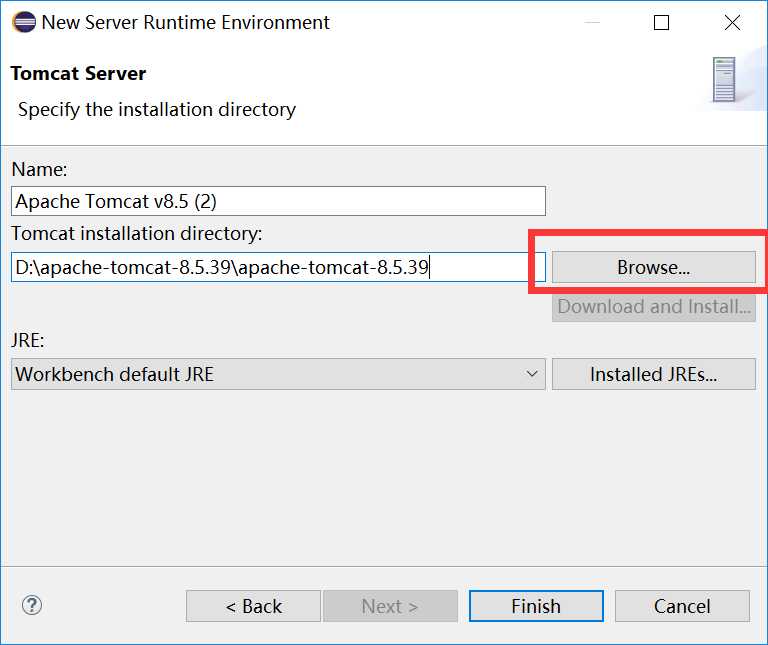Click Finish to create the runtime
The image size is (768, 645).
[x=536, y=606]
